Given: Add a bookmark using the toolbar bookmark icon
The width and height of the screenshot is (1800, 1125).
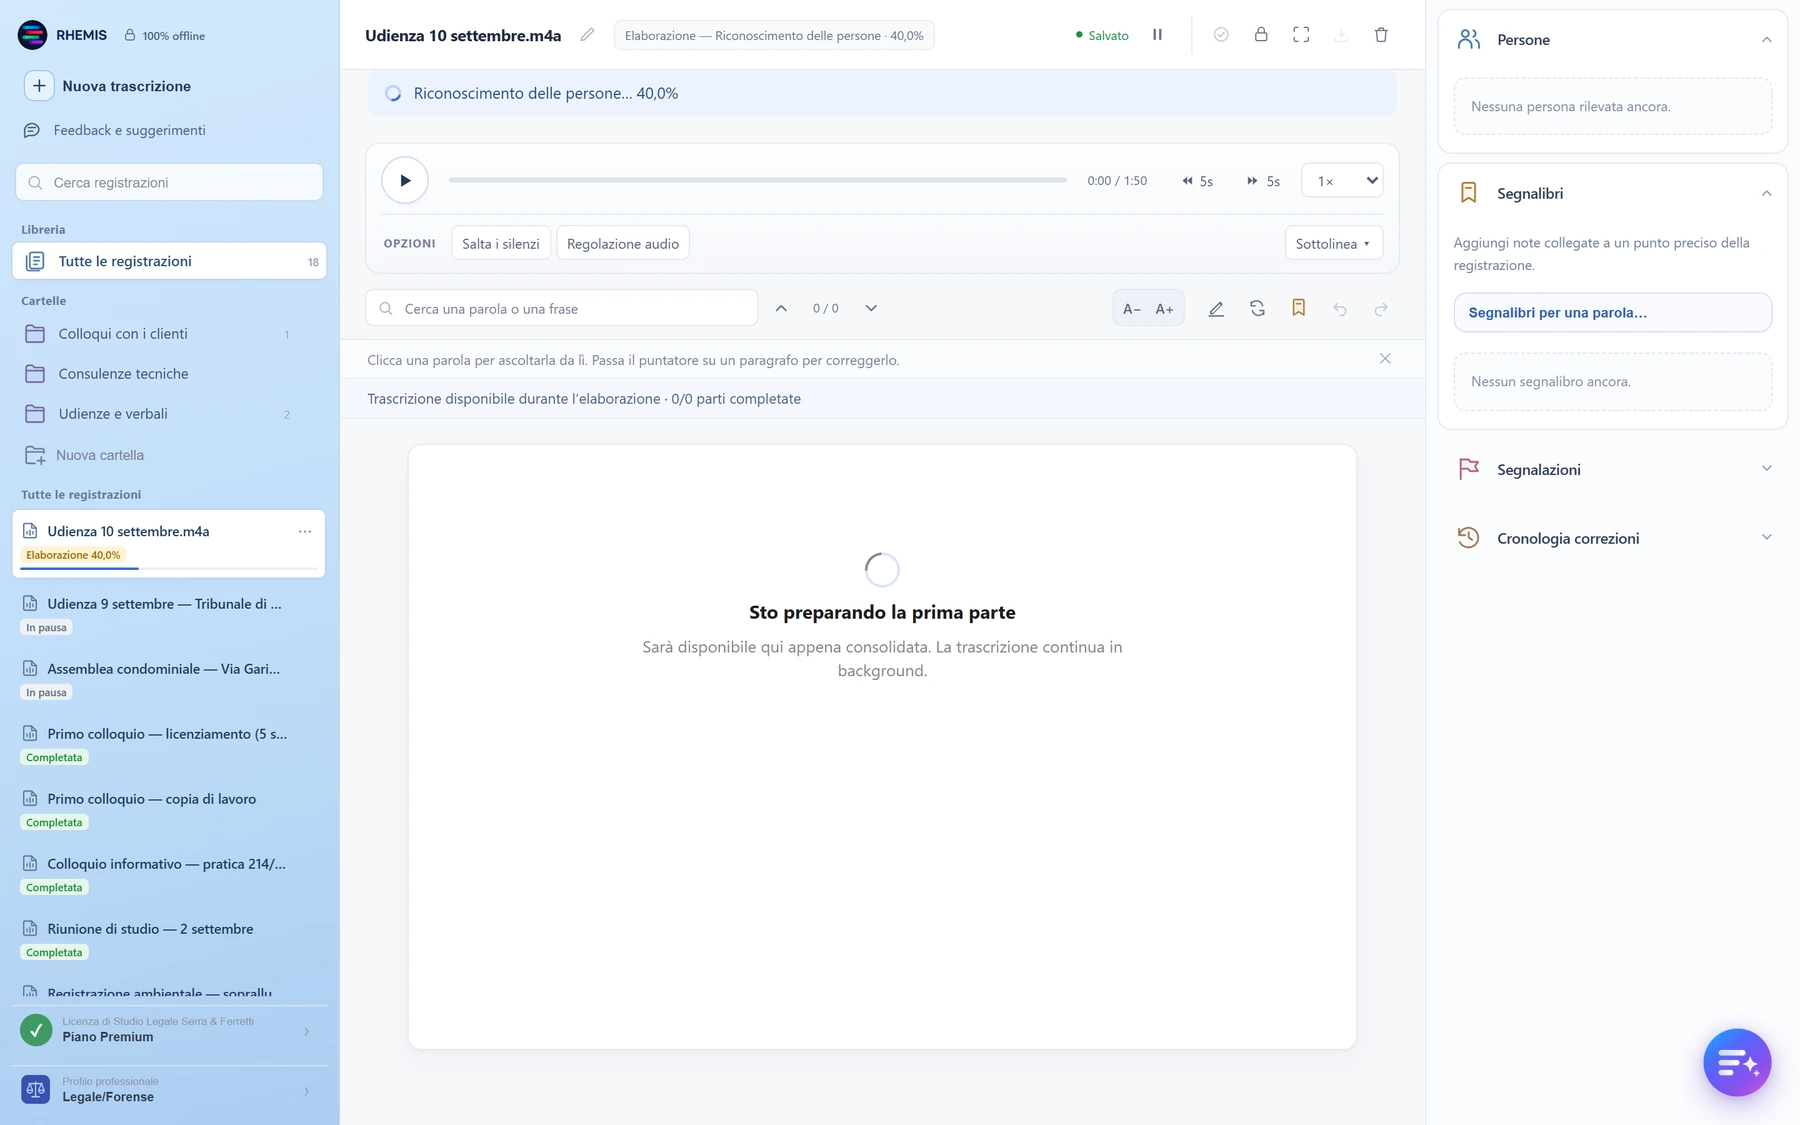Looking at the screenshot, I should click(x=1298, y=308).
